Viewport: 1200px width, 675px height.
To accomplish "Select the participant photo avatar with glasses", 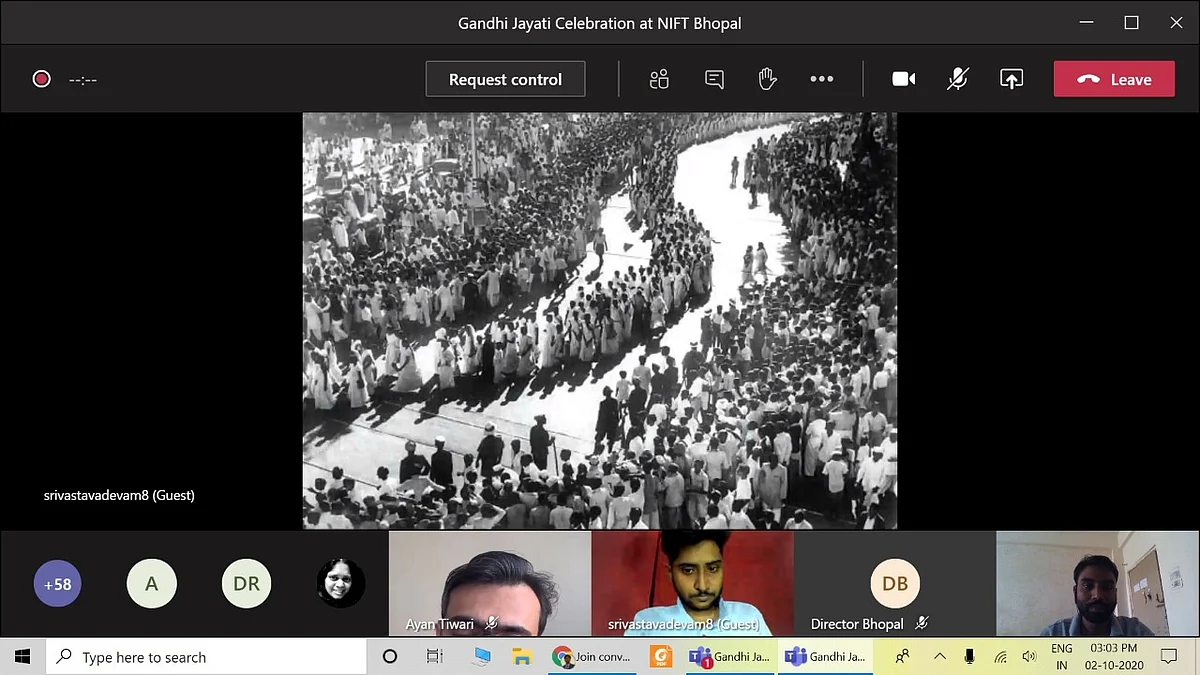I will pyautogui.click(x=341, y=584).
